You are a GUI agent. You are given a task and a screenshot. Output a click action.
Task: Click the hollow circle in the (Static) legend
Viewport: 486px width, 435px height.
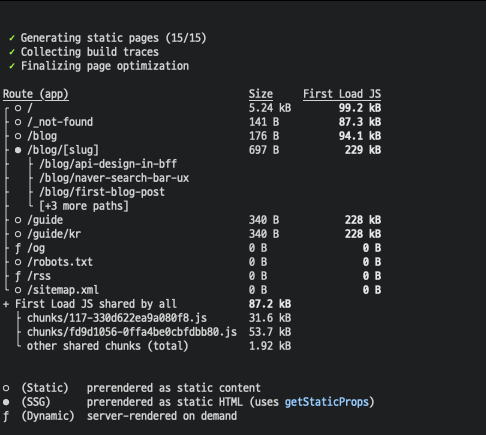[6, 388]
